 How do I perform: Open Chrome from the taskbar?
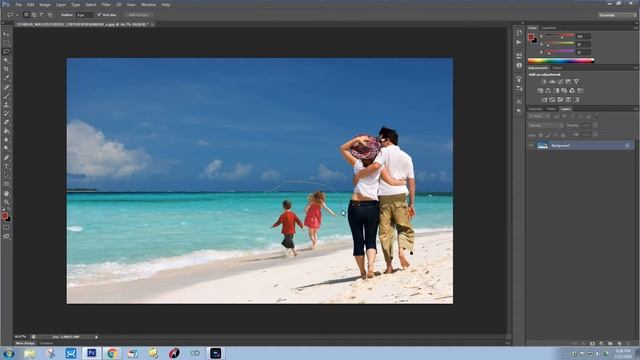[112, 353]
